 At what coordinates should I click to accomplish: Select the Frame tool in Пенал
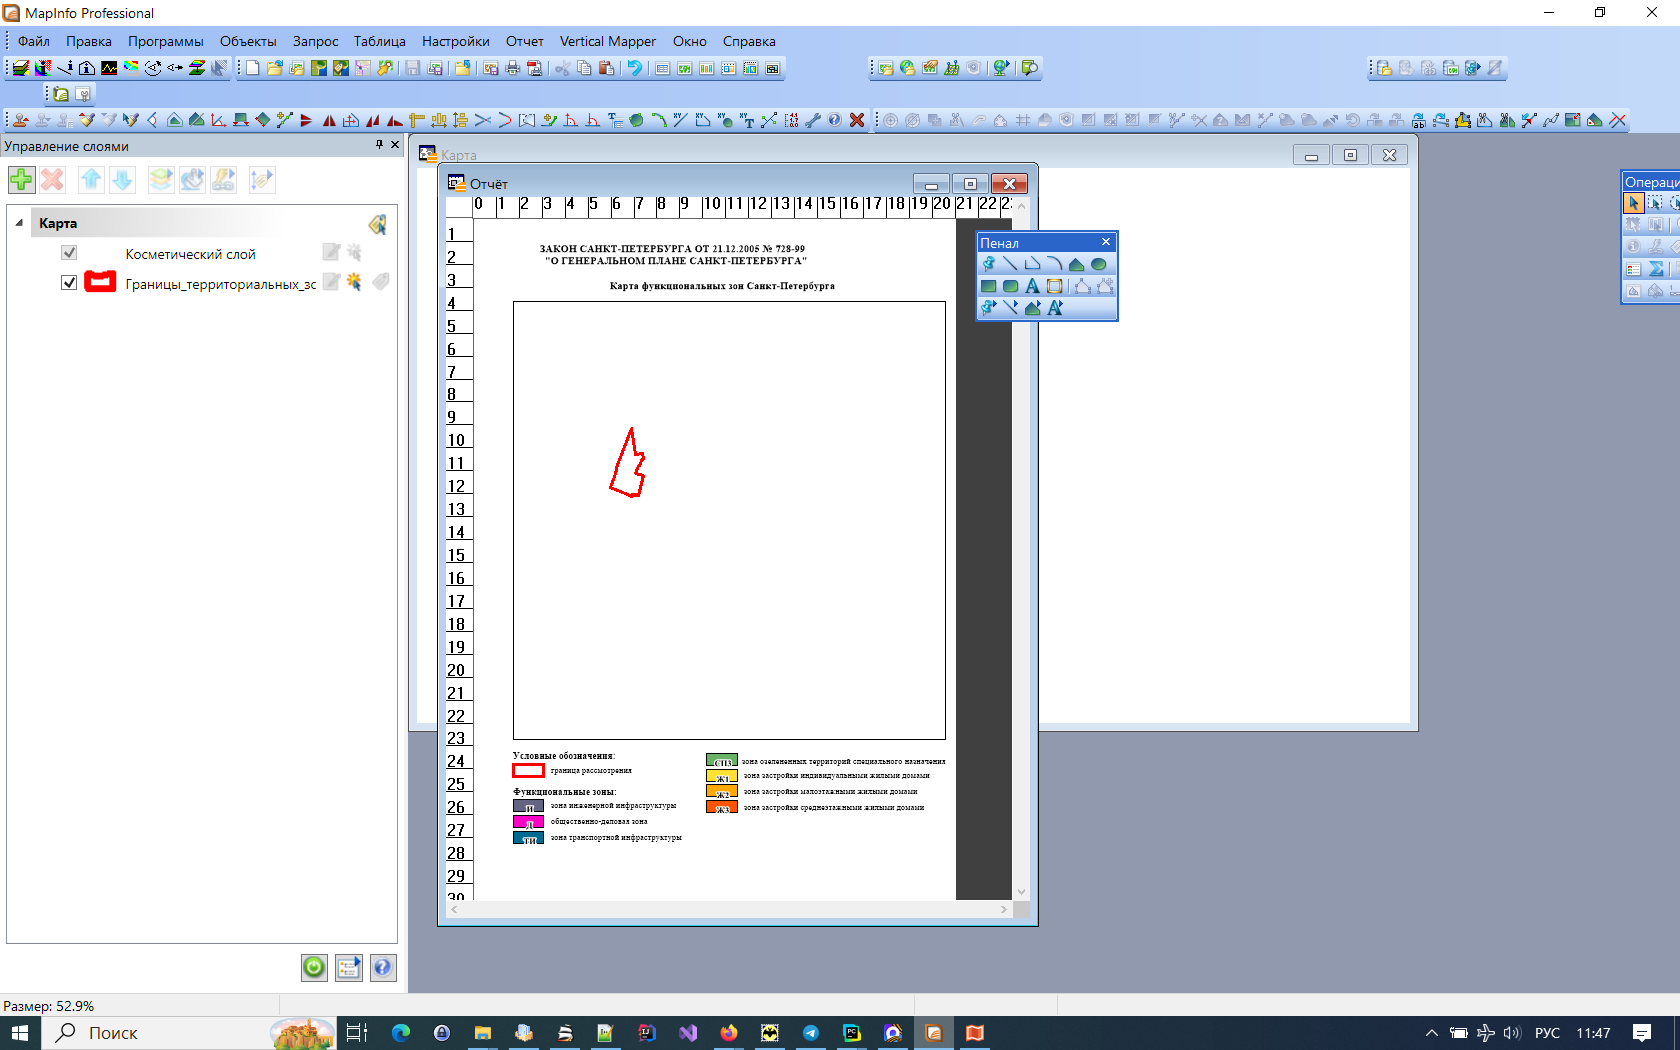point(1054,286)
